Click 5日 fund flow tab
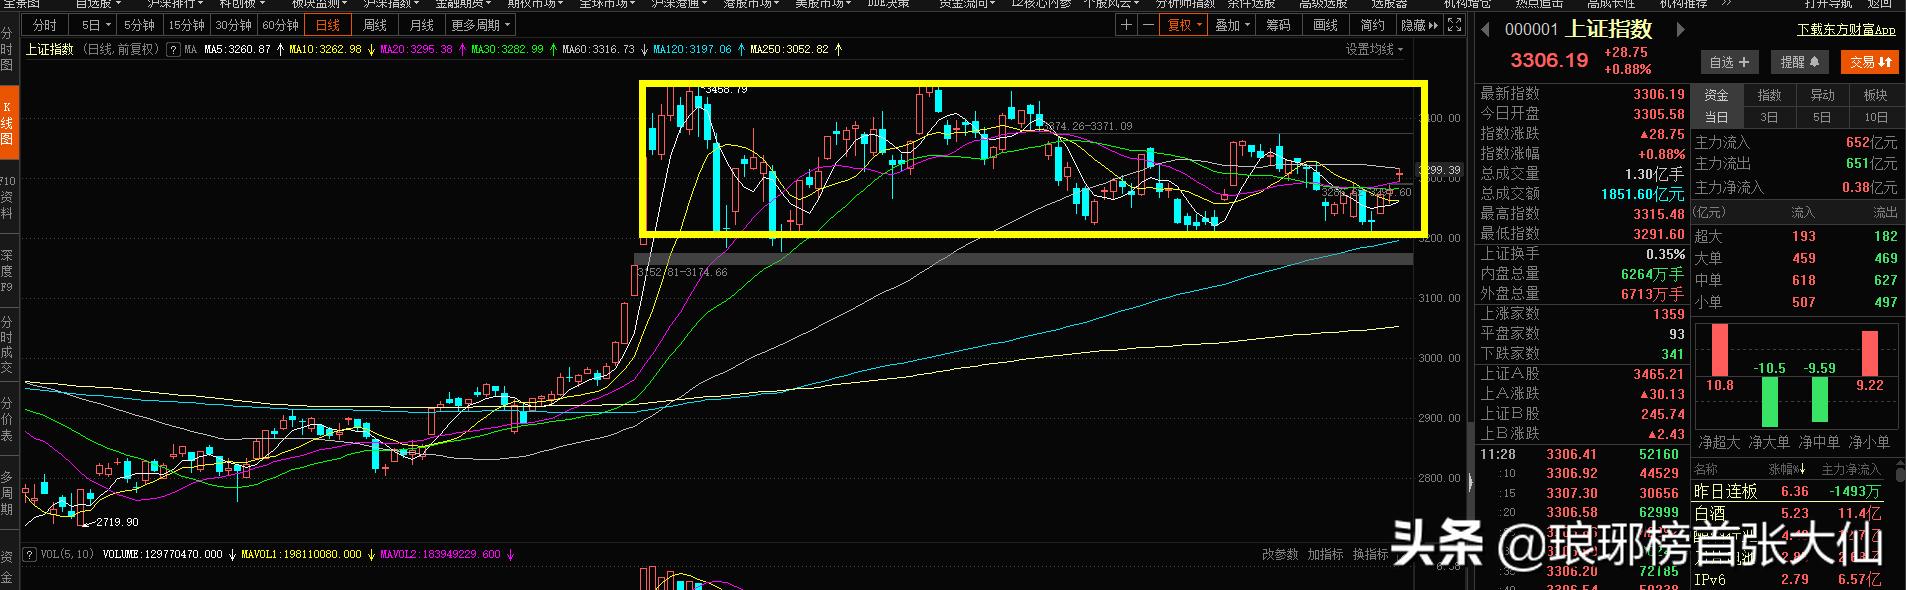The height and width of the screenshot is (590, 1906). coord(1823,117)
